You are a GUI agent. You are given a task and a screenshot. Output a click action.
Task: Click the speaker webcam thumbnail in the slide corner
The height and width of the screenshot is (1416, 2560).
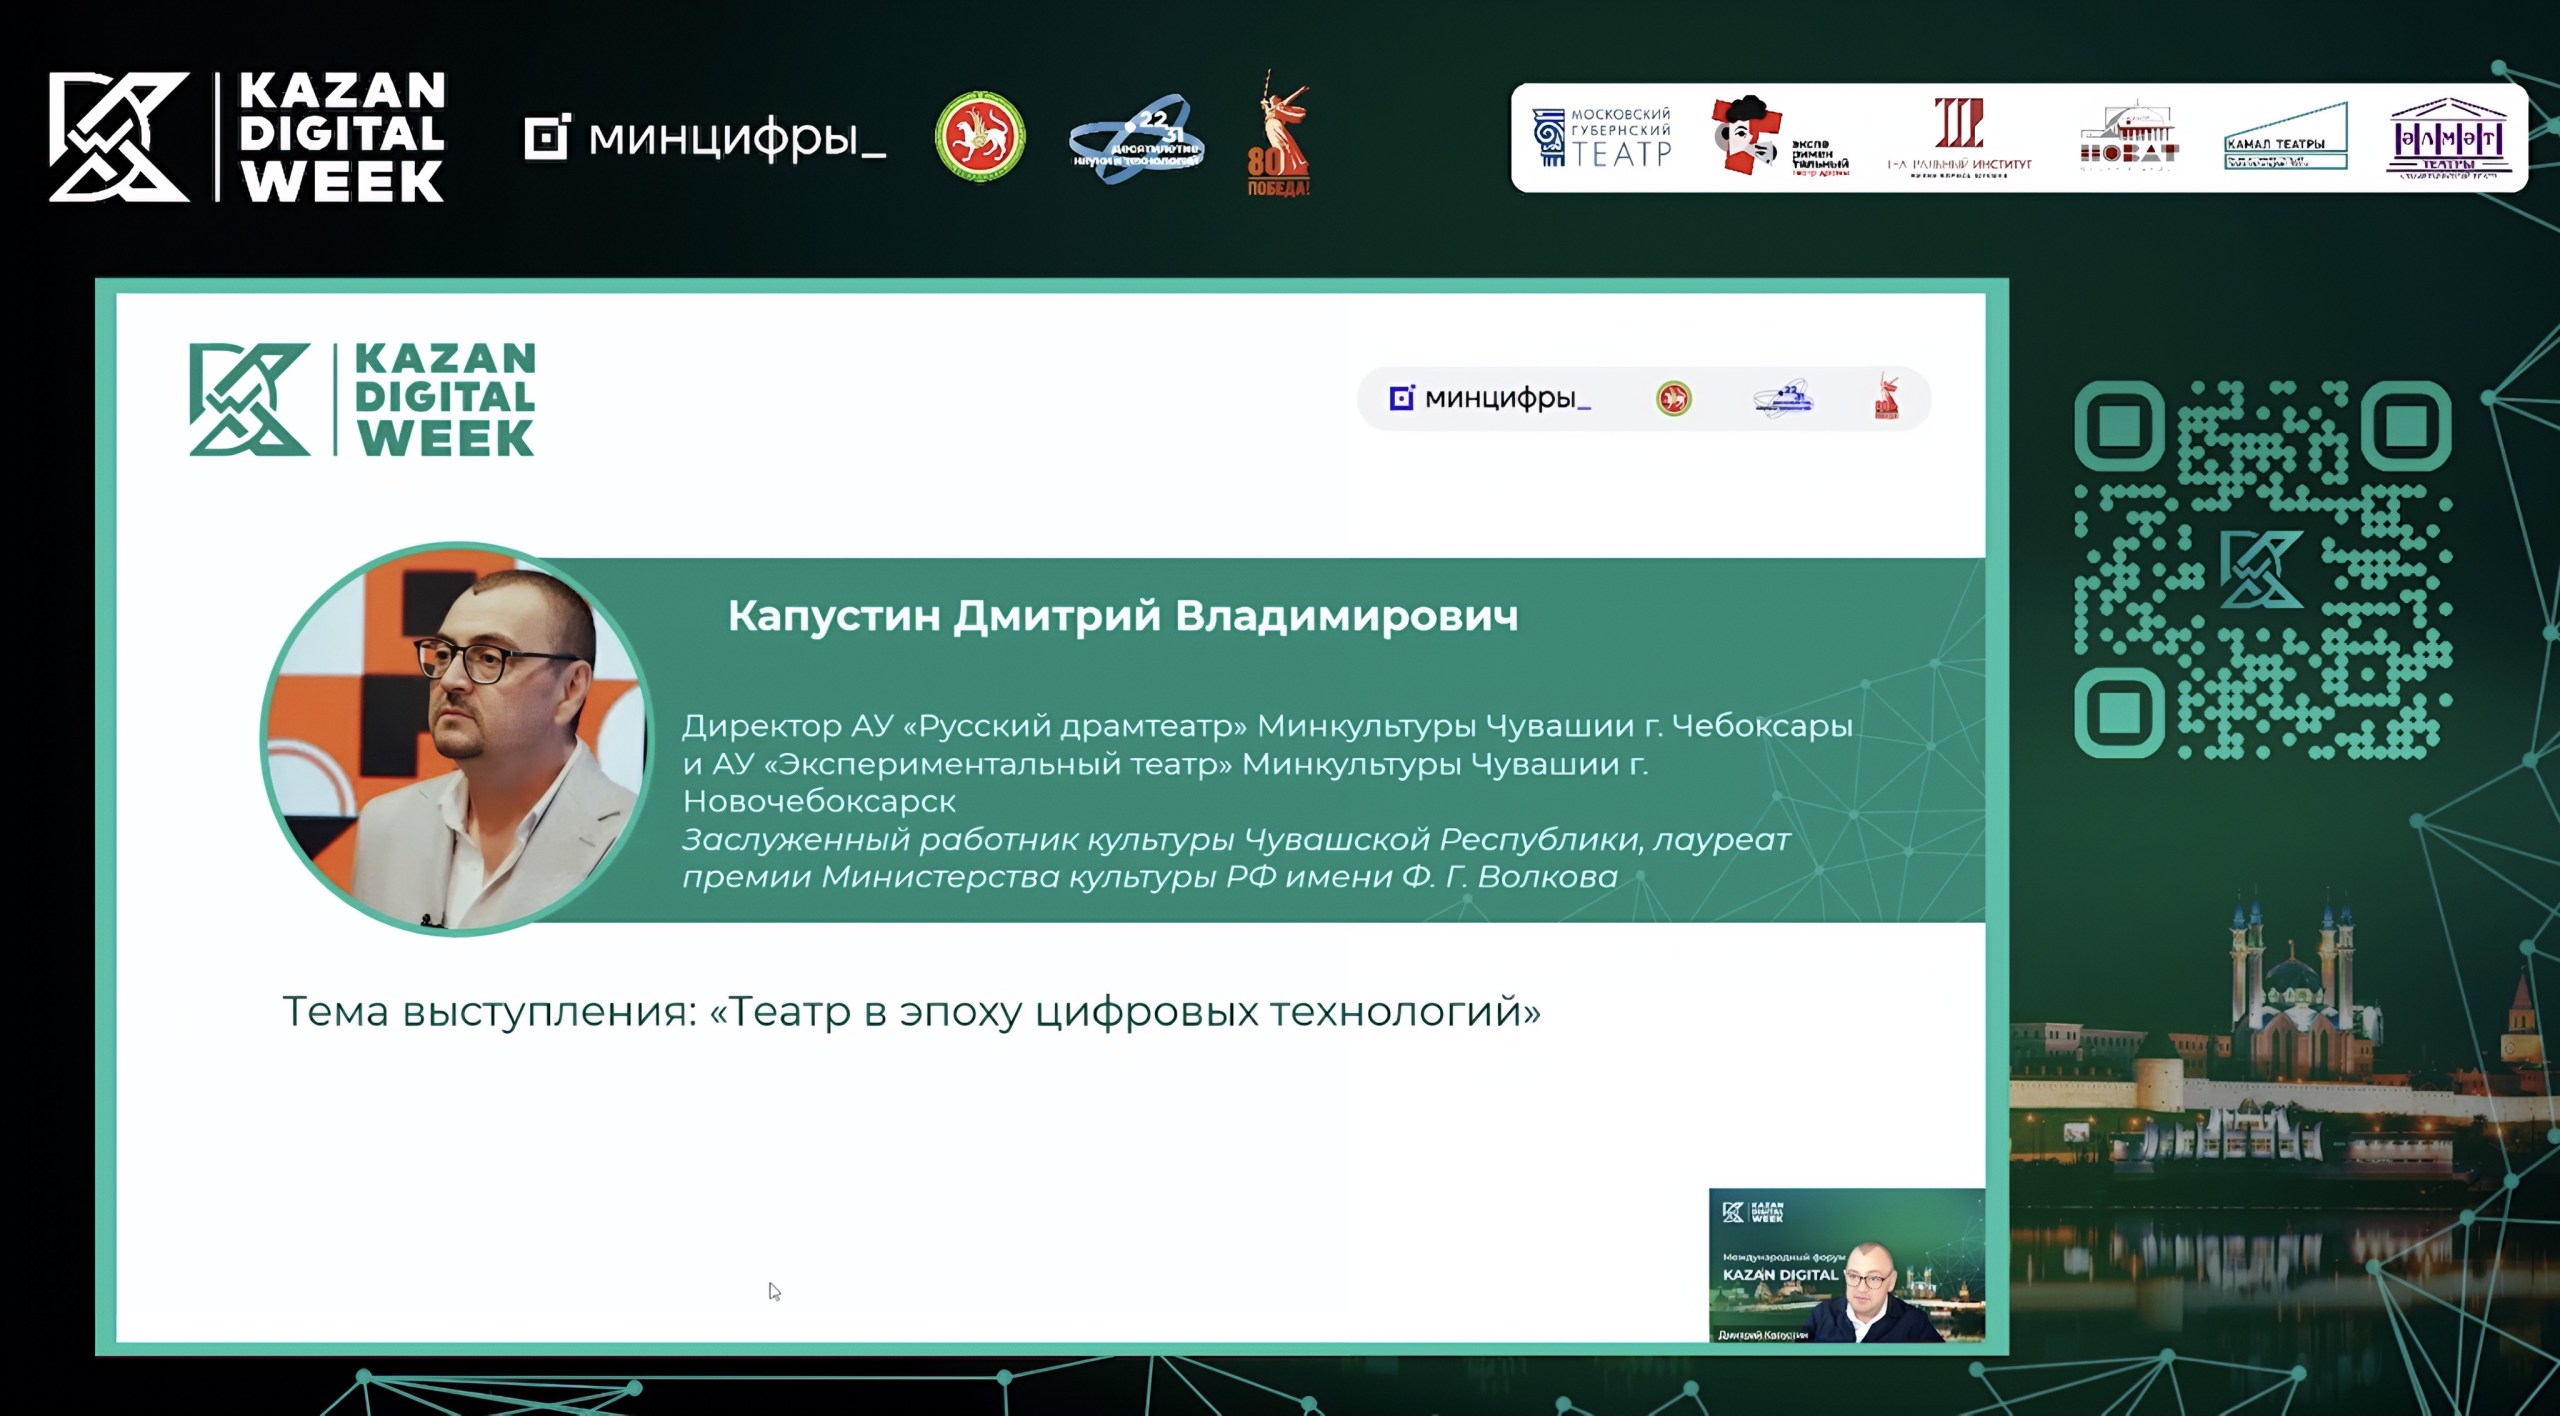click(1846, 1265)
